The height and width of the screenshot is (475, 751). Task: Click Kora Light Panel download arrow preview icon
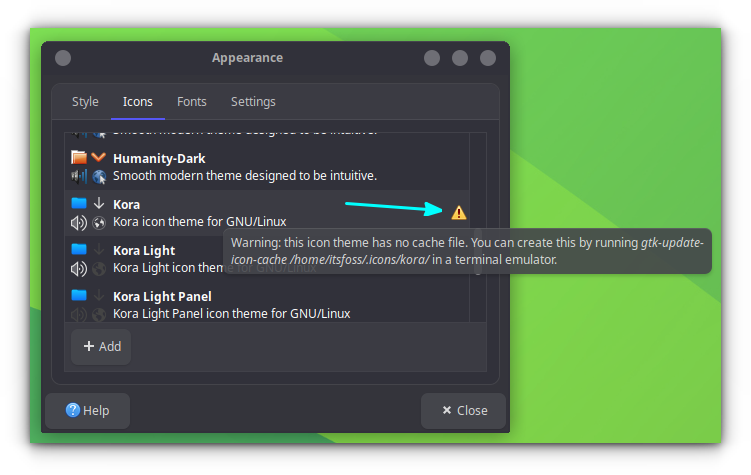coord(99,295)
